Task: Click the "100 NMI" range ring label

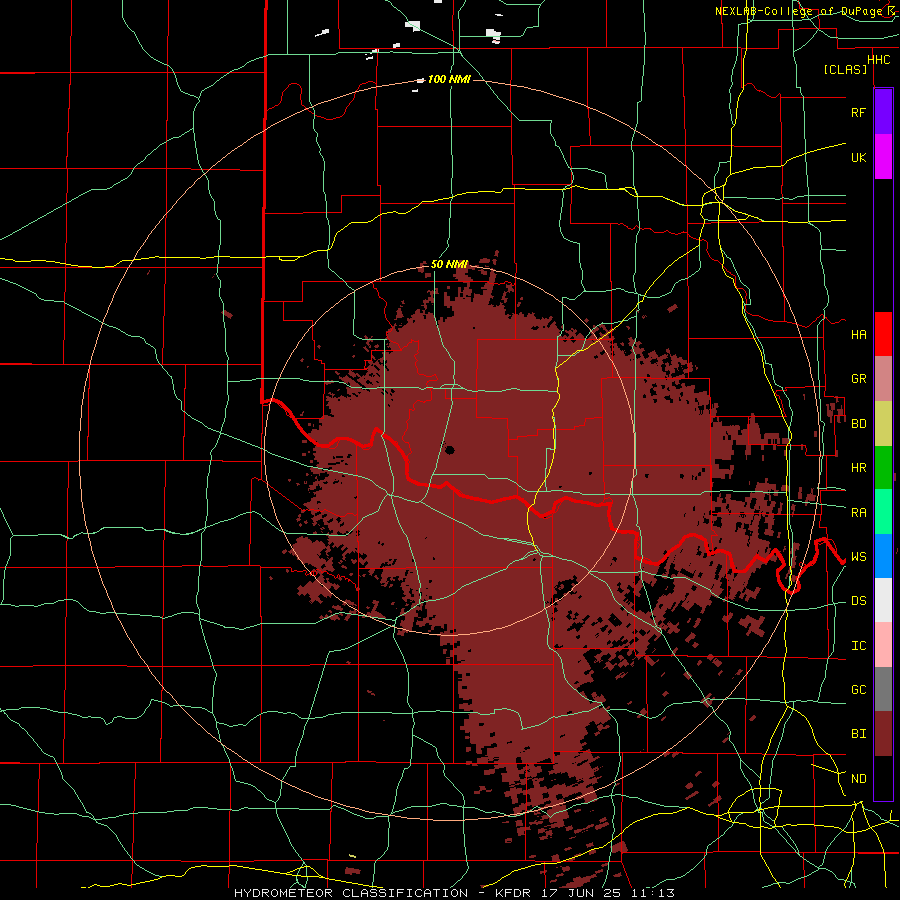Action: pos(448,79)
